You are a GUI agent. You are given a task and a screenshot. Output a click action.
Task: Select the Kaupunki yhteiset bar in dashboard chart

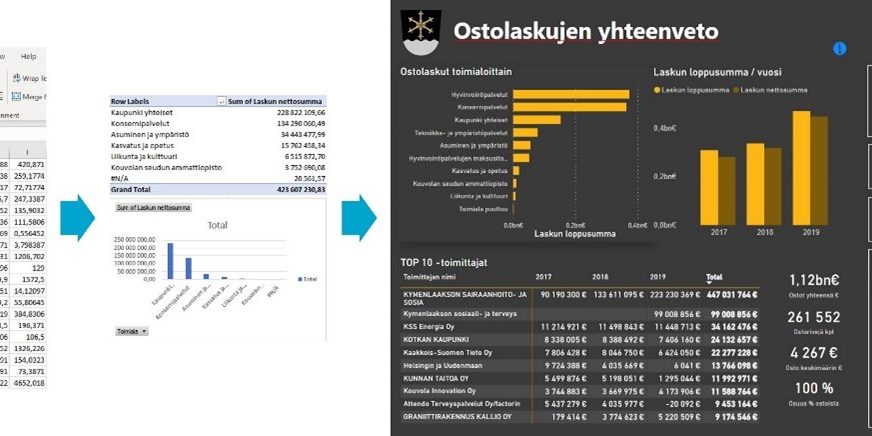(537, 120)
